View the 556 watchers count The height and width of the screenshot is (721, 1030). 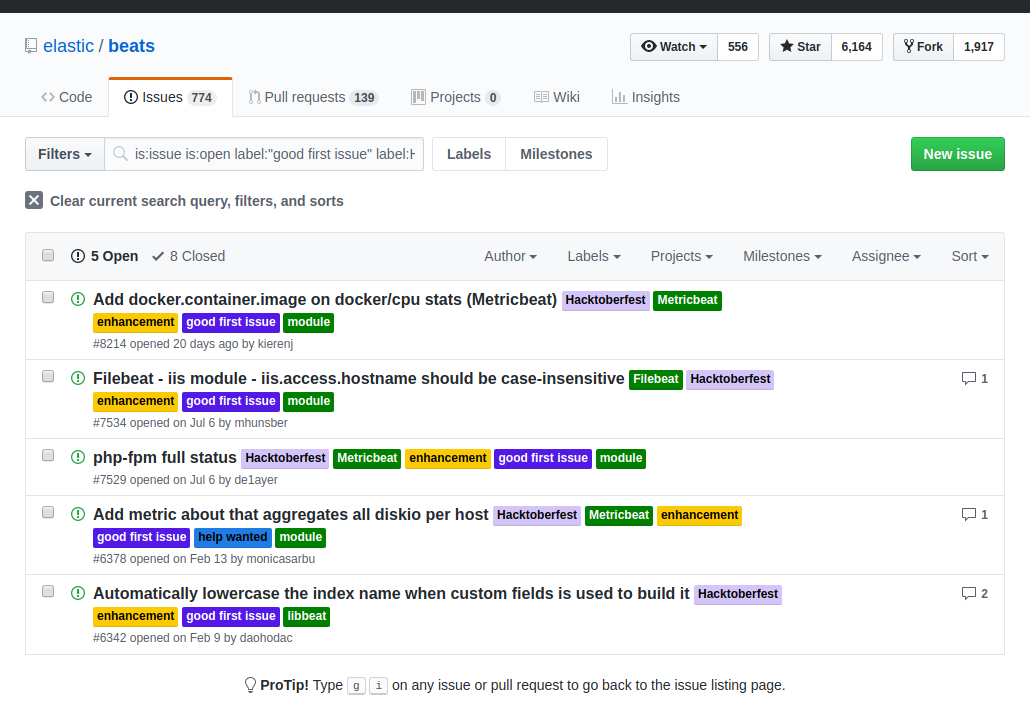coord(738,47)
